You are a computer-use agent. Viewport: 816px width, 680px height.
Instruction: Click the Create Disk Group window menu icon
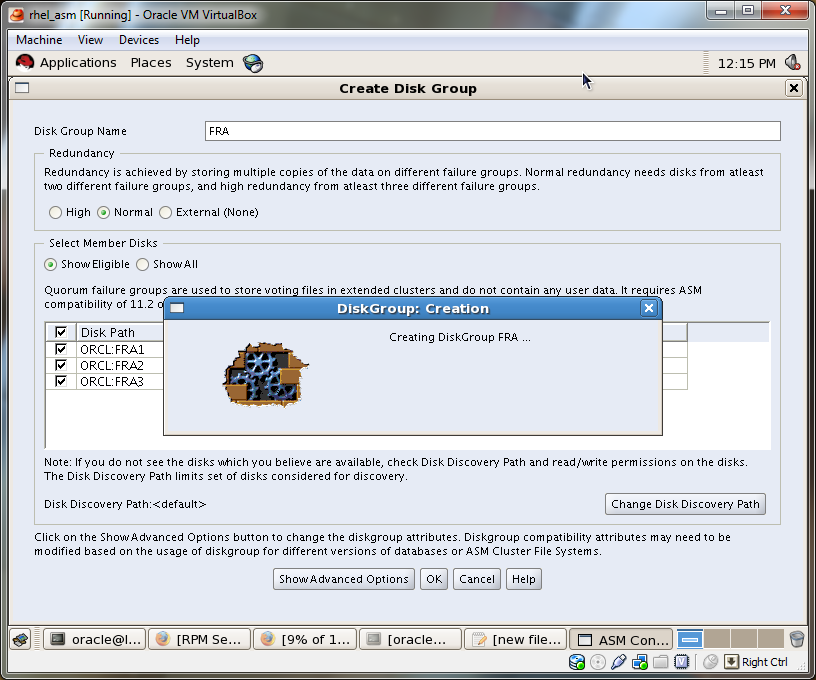point(22,88)
